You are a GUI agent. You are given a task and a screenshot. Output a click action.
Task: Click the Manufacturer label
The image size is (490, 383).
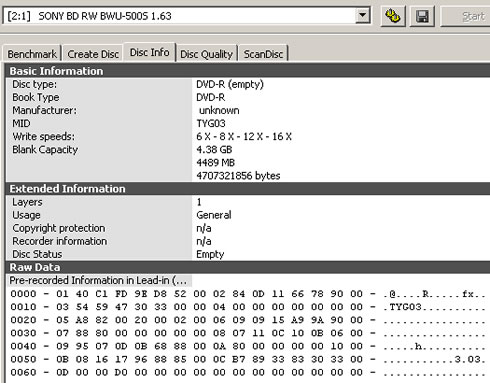click(44, 110)
